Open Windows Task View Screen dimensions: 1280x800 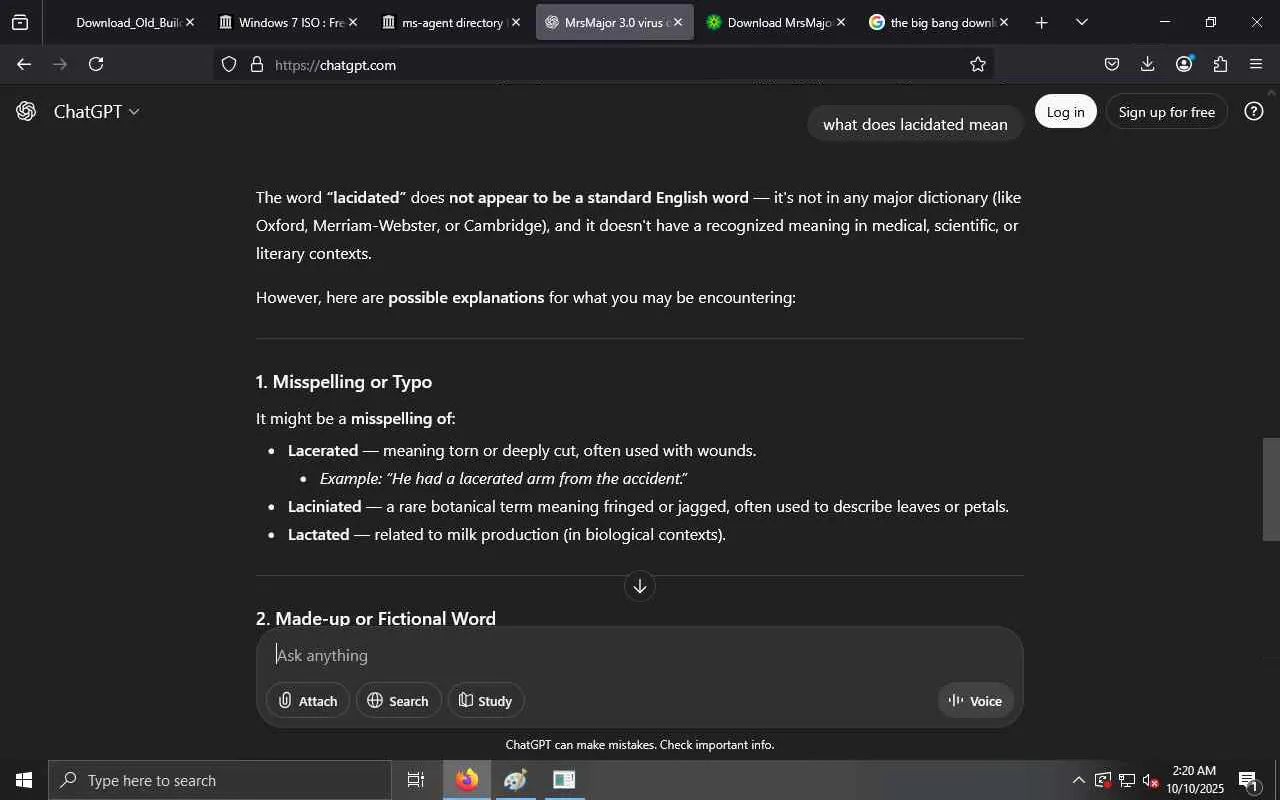coord(416,780)
